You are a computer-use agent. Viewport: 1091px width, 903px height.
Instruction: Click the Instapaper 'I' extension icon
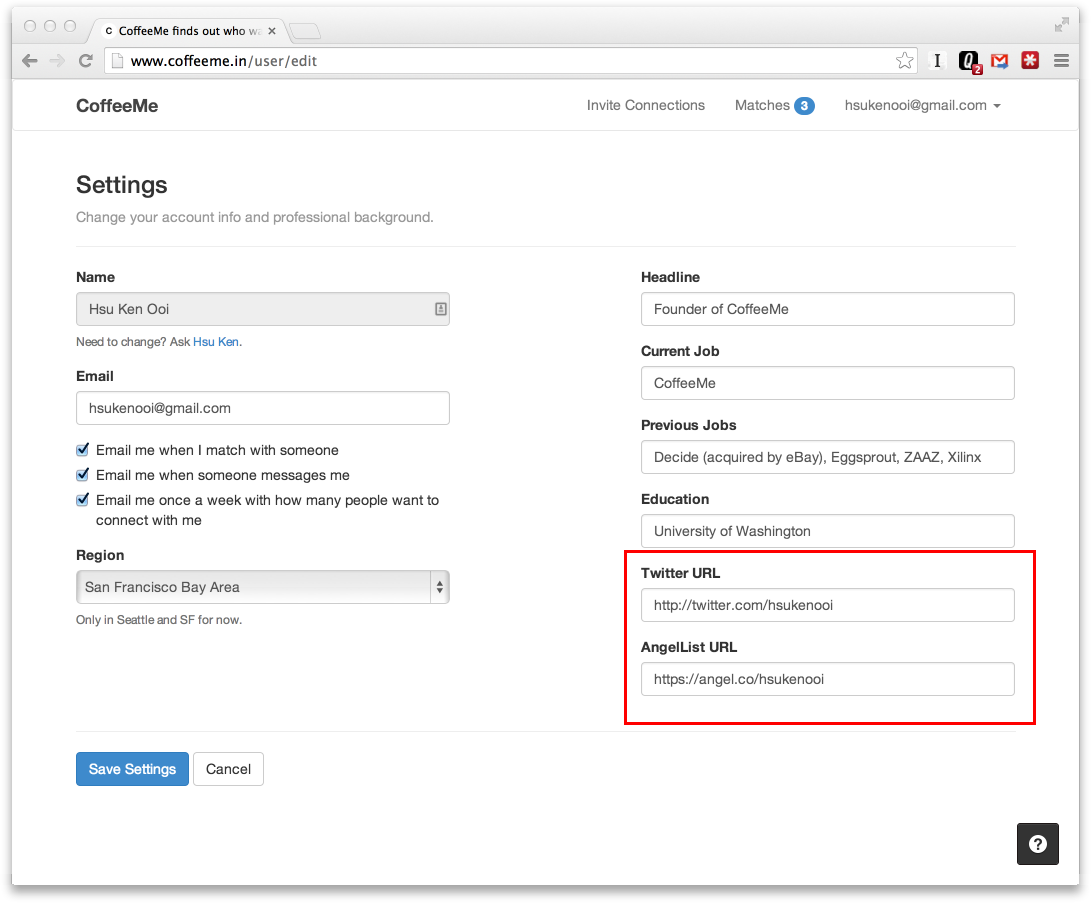tap(937, 61)
